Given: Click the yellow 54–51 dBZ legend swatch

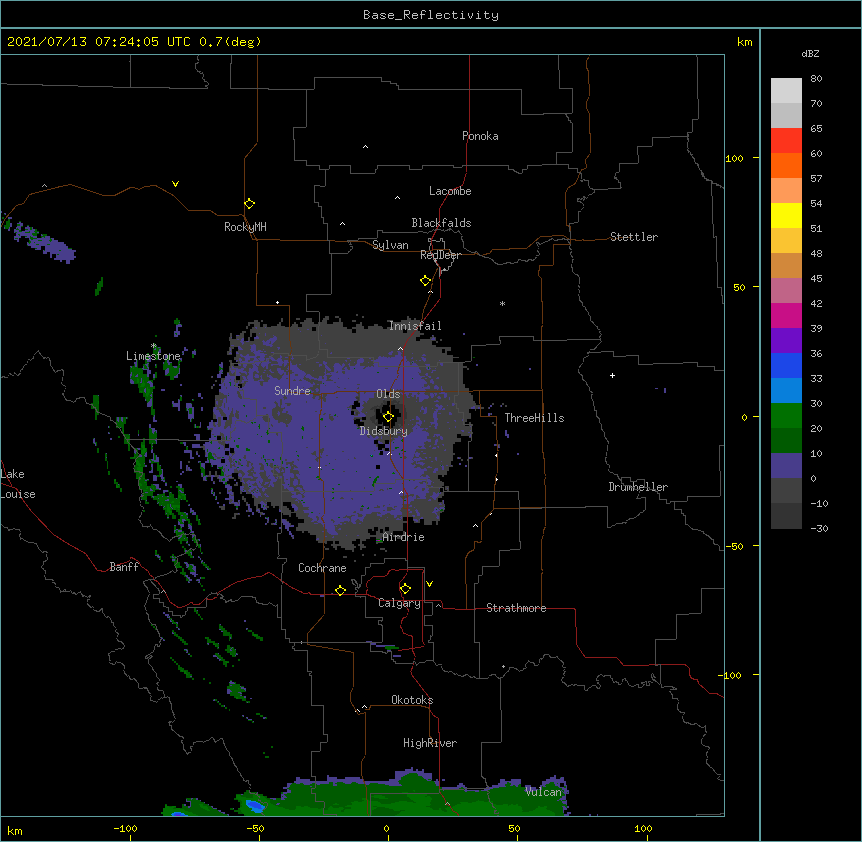Looking at the screenshot, I should pos(786,215).
